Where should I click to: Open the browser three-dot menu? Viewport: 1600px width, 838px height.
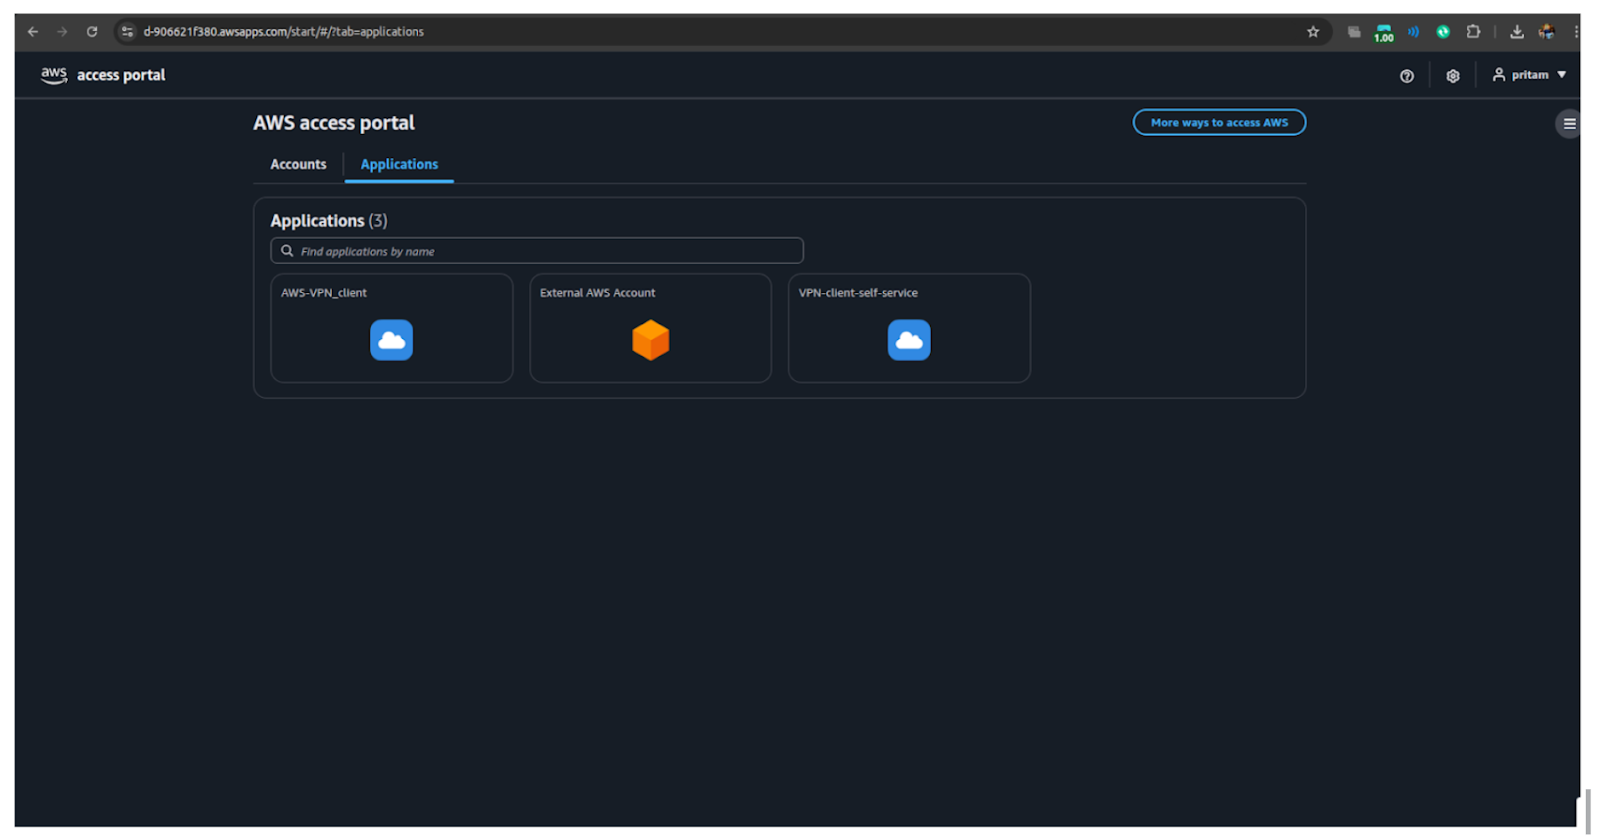[1576, 32]
